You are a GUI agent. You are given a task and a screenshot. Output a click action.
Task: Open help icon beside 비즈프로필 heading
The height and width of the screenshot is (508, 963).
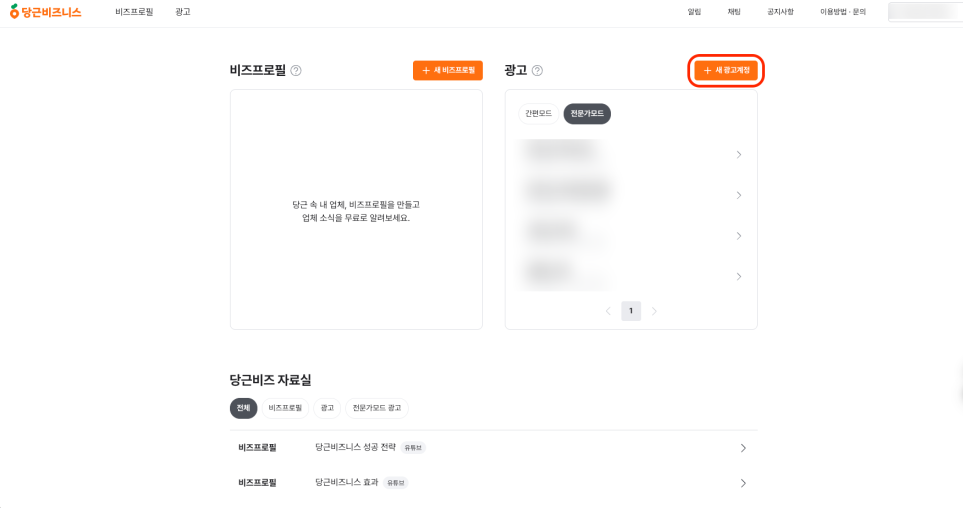tap(296, 71)
